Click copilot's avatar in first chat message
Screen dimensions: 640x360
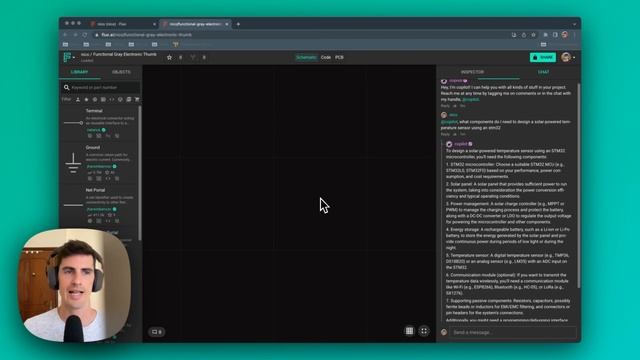[x=444, y=81]
